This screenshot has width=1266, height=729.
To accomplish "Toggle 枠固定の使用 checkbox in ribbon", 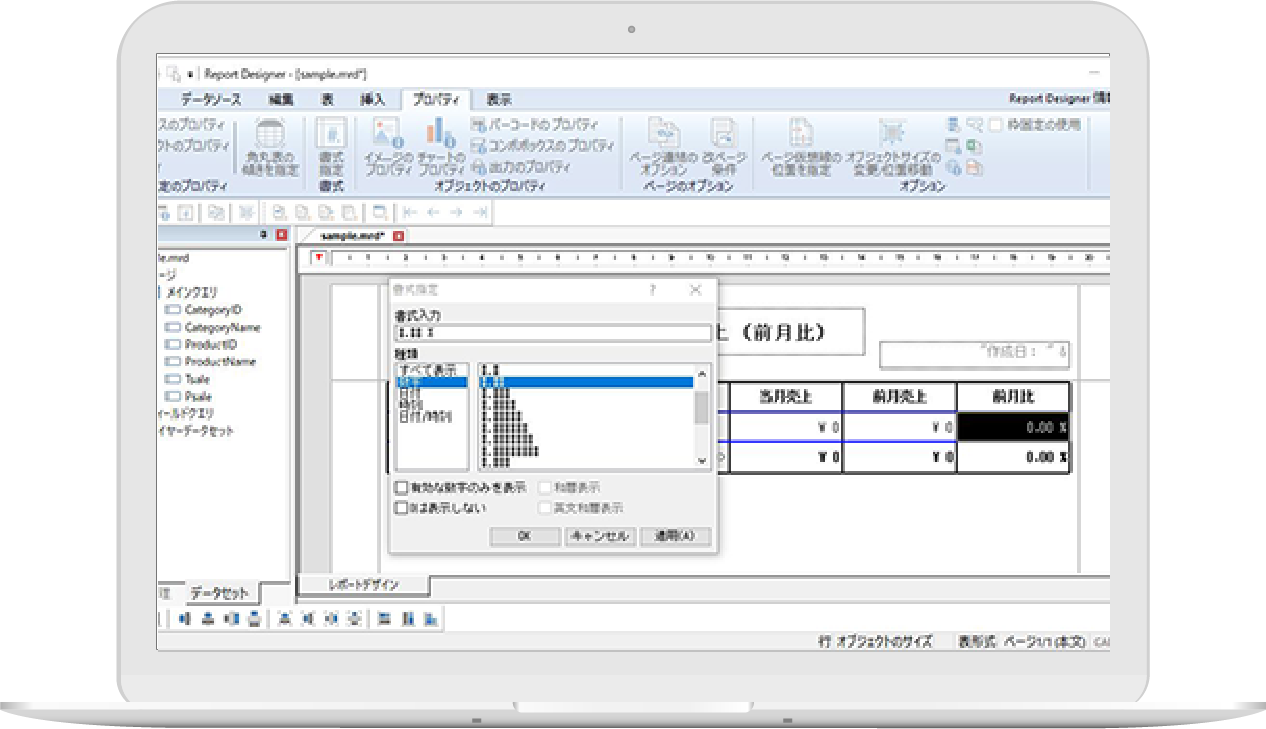I will point(996,125).
